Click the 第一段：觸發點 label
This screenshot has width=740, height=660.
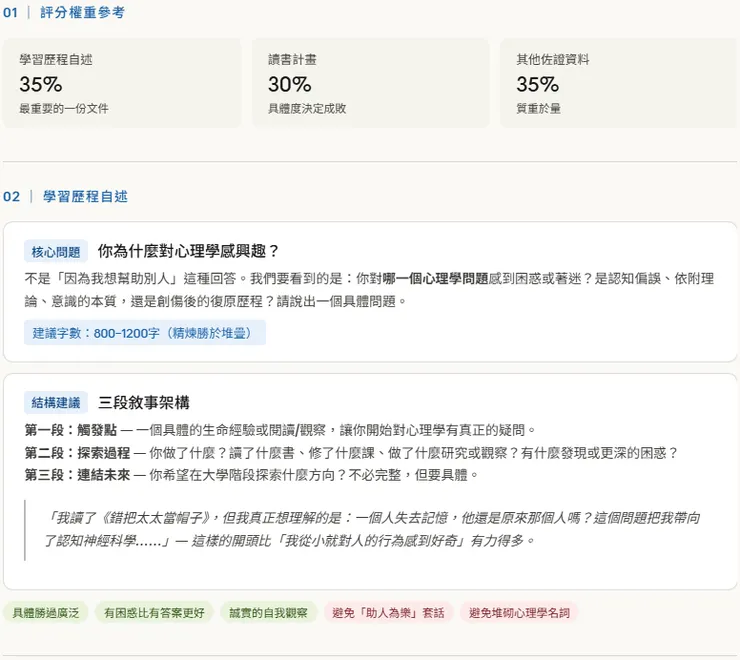point(71,429)
